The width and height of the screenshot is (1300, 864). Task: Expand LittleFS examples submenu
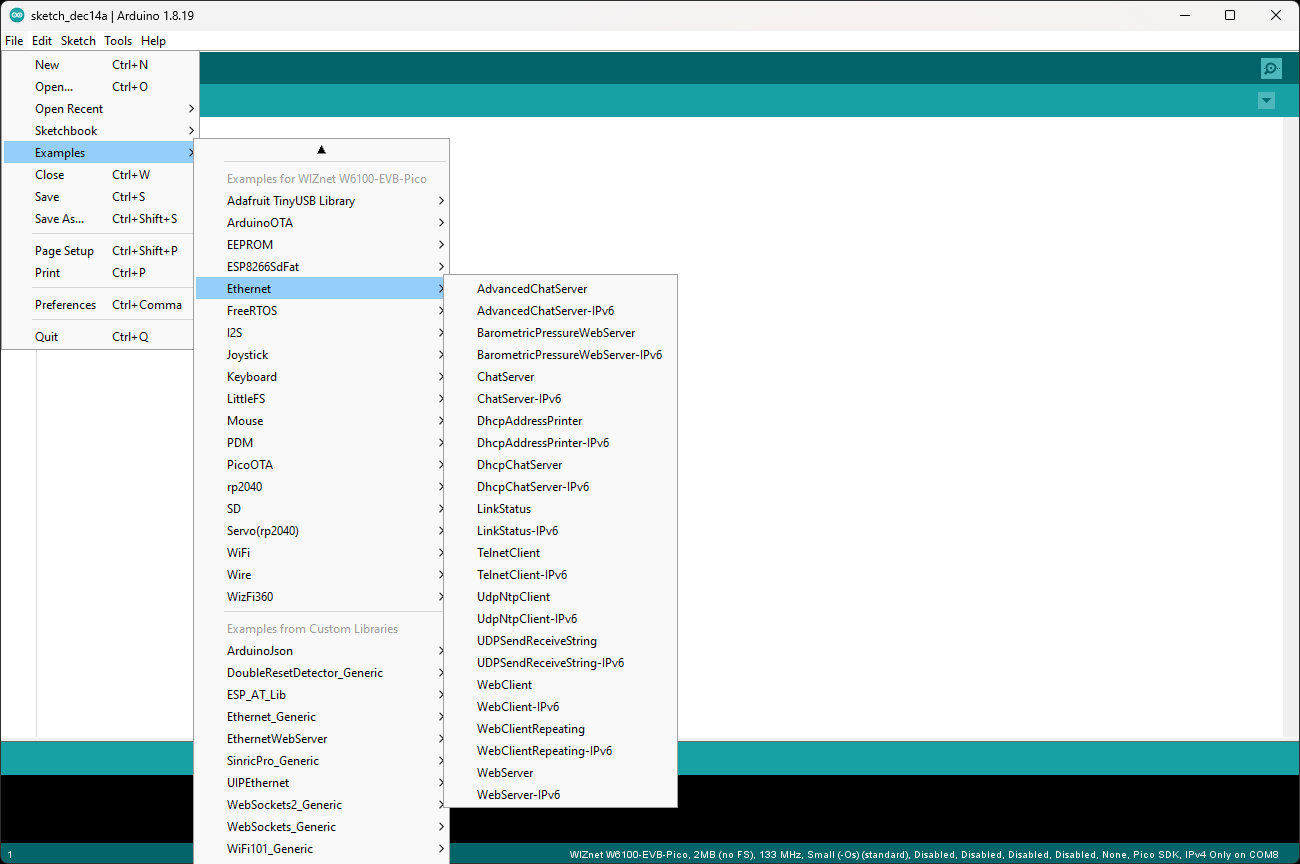pos(322,399)
